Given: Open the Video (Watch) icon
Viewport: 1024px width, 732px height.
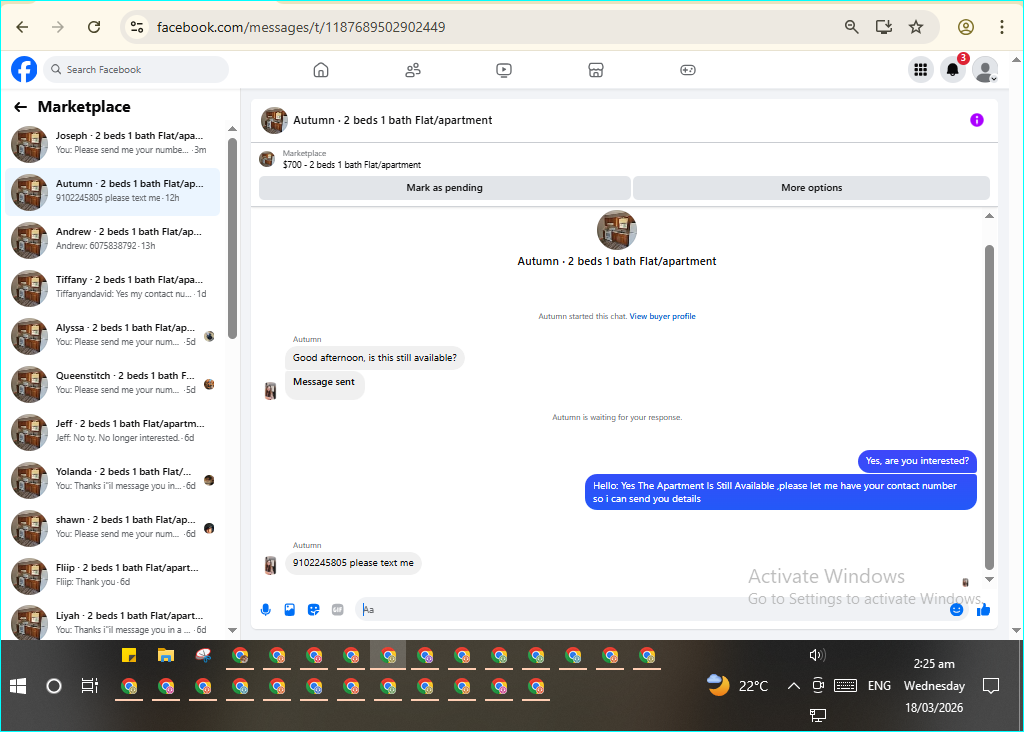Looking at the screenshot, I should click(x=504, y=70).
